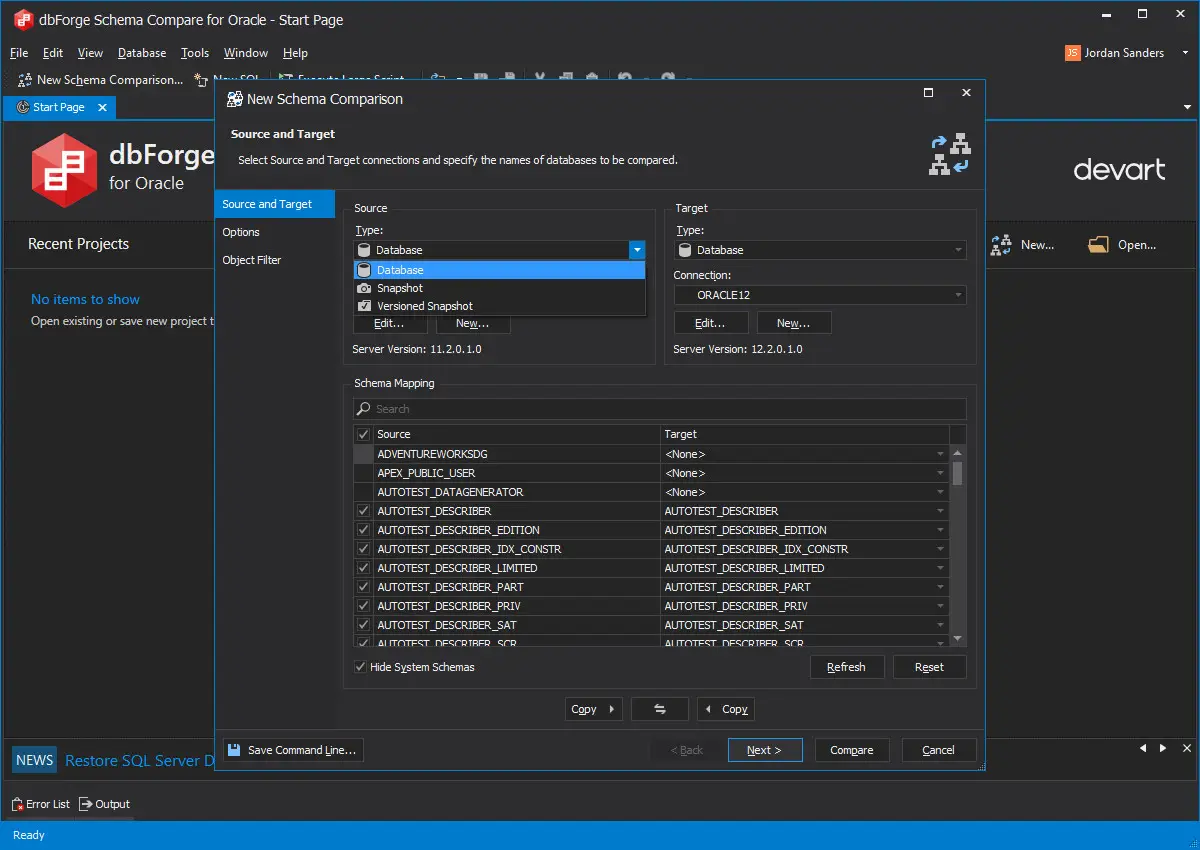The height and width of the screenshot is (850, 1200).
Task: Click the Save Command Line floppy disk icon
Action: pos(233,750)
